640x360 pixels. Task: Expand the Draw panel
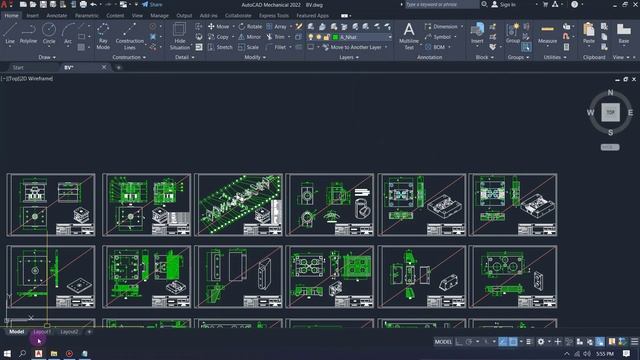pyautogui.click(x=47, y=58)
